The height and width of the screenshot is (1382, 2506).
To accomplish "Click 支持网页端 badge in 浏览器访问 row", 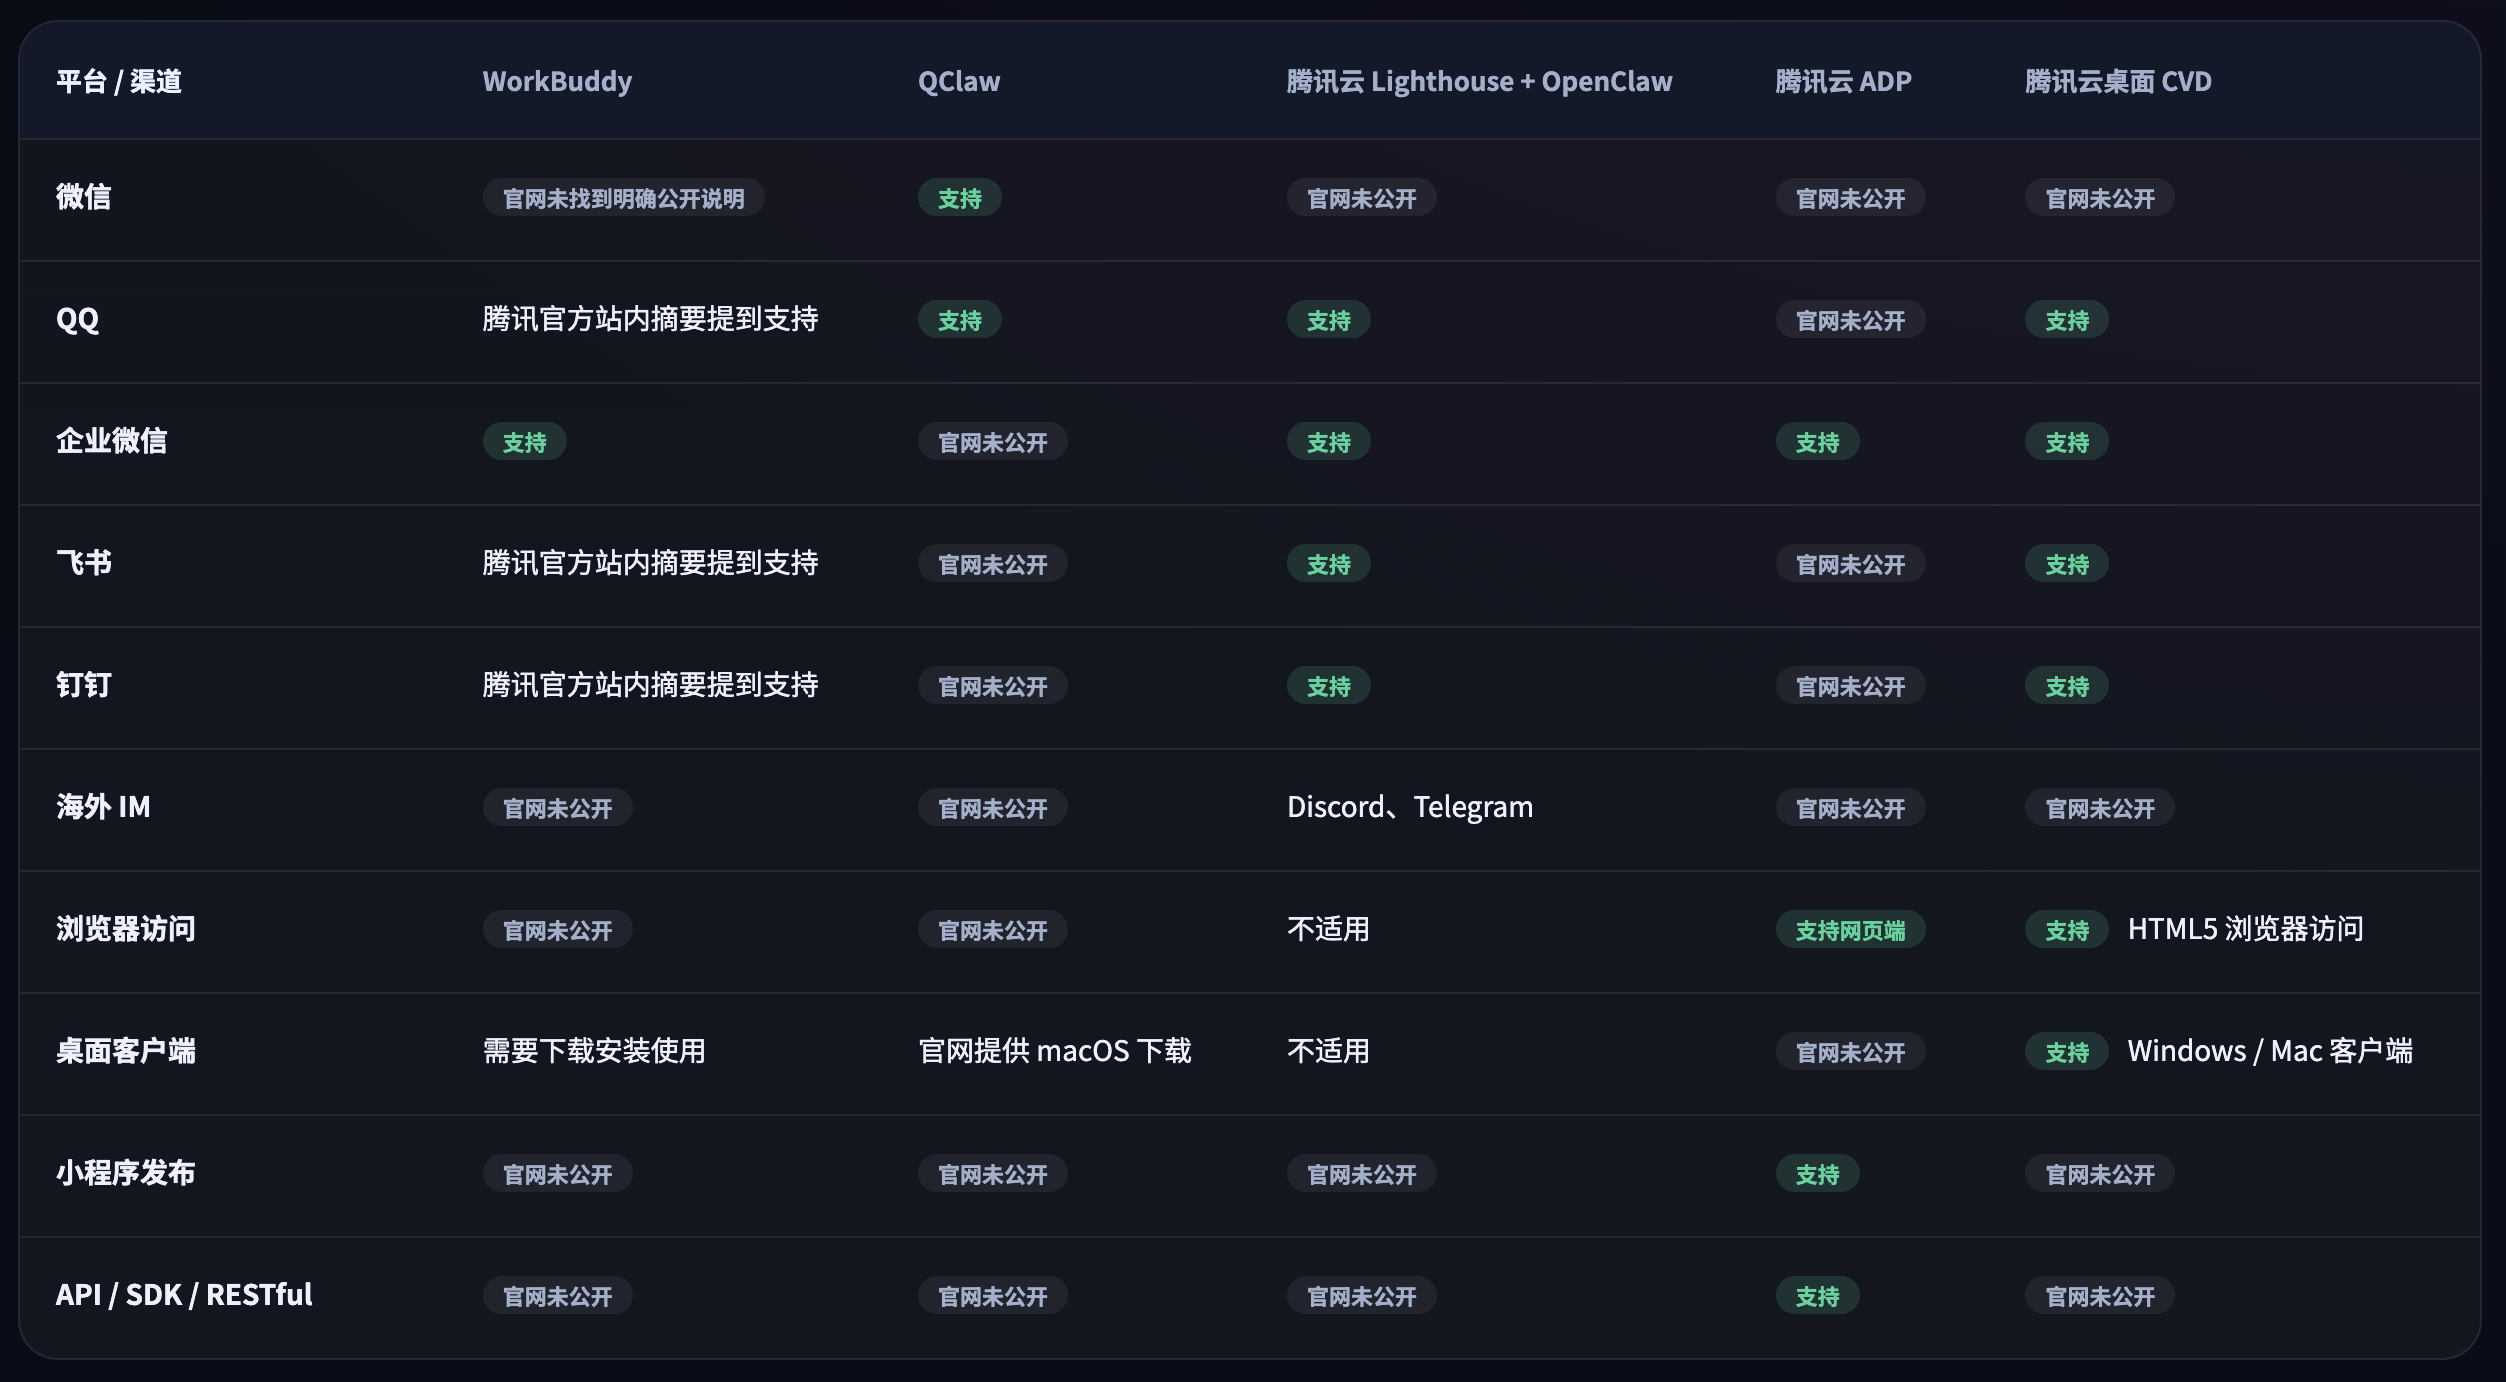I will tap(1849, 930).
